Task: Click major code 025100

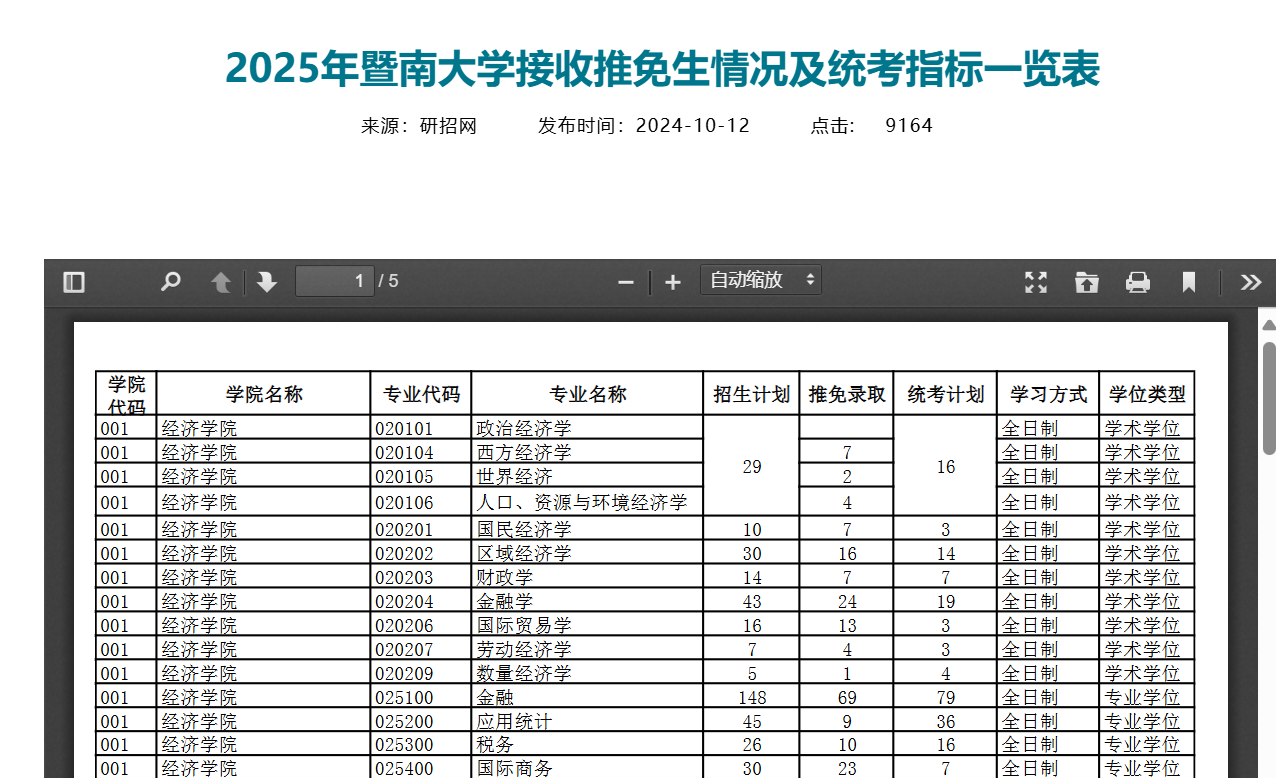Action: click(x=405, y=697)
